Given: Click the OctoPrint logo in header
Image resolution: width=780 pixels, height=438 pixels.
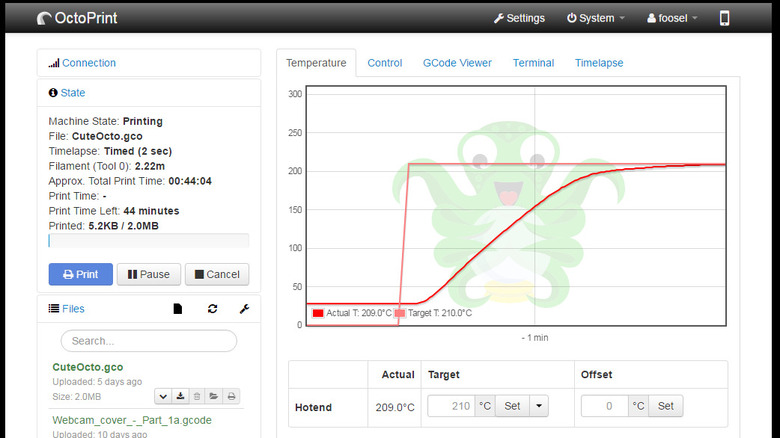Looking at the screenshot, I should coord(77,18).
